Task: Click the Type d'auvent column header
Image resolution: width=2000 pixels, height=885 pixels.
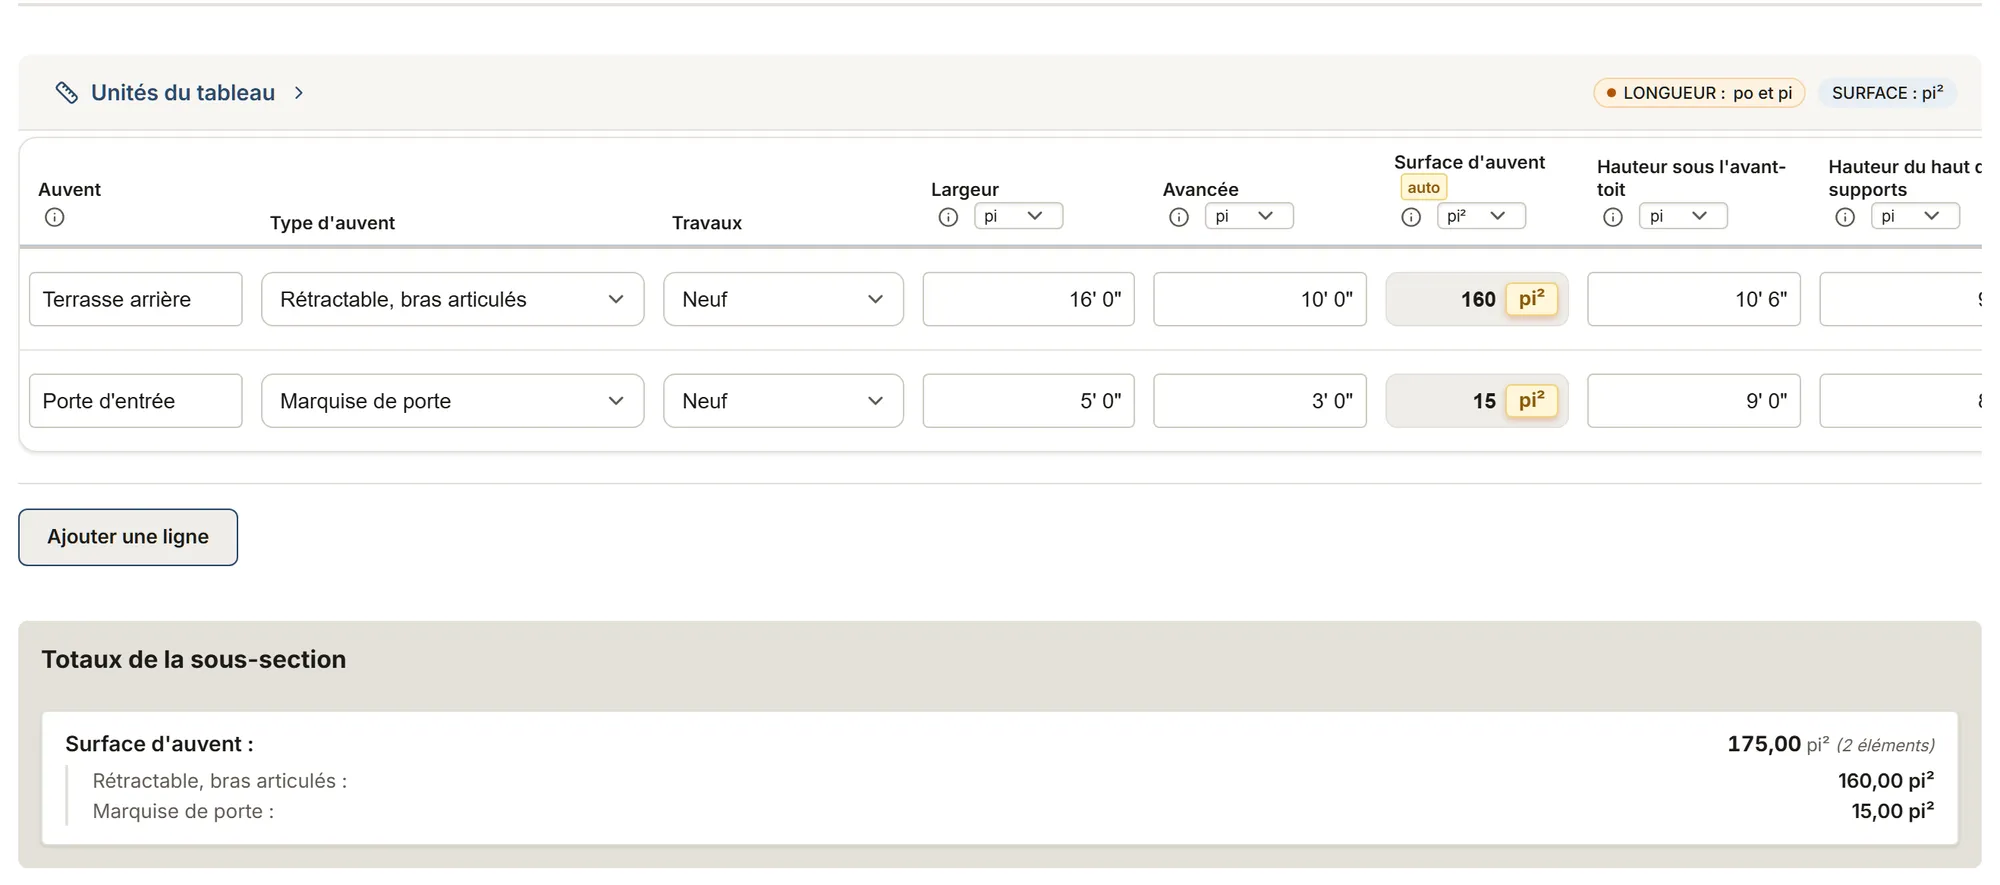Action: click(332, 223)
